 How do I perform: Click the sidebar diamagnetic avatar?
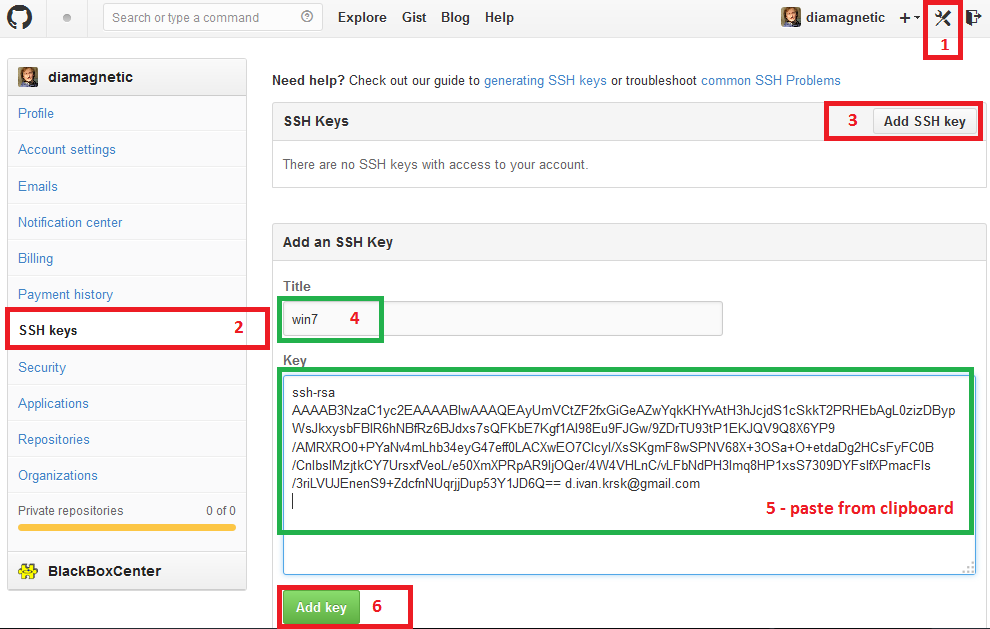coord(28,77)
